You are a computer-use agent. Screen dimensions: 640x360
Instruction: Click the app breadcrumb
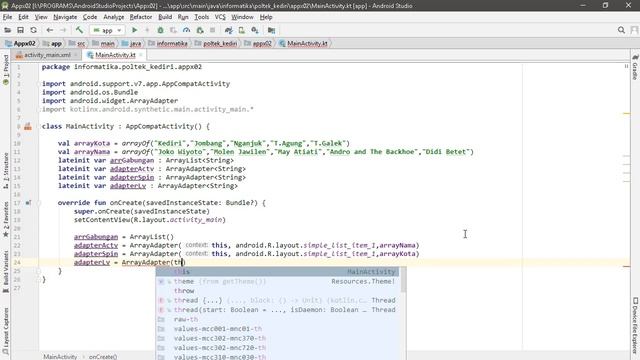point(52,43)
